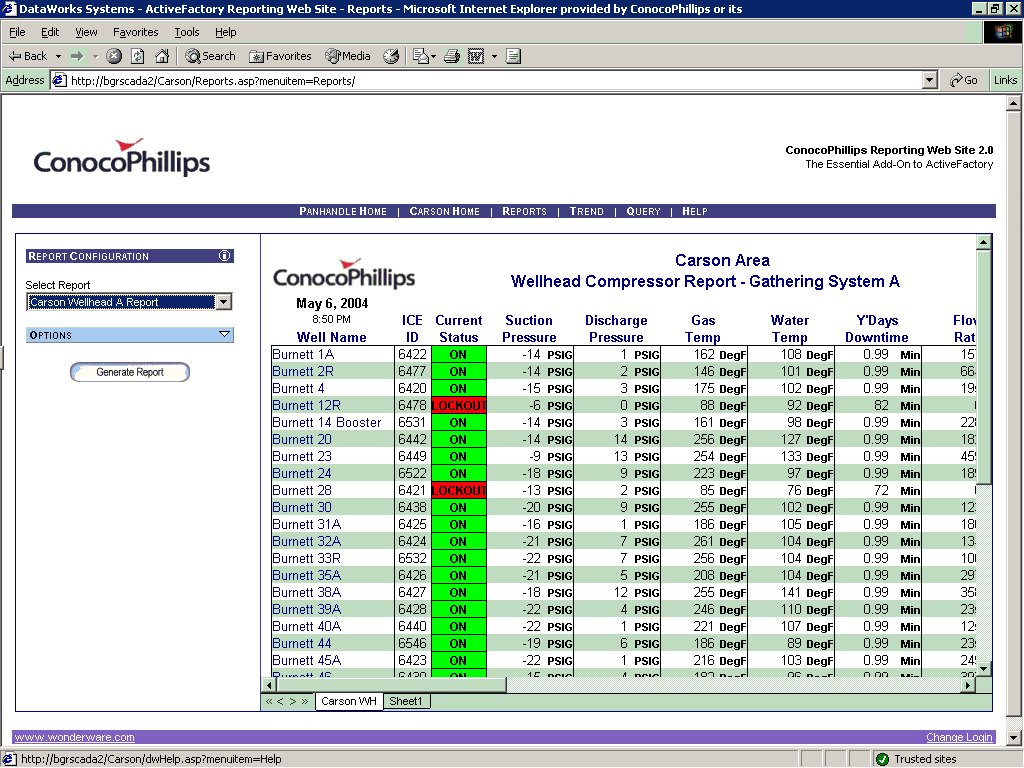
Task: Go to previous sheet with < arrow
Action: click(280, 701)
